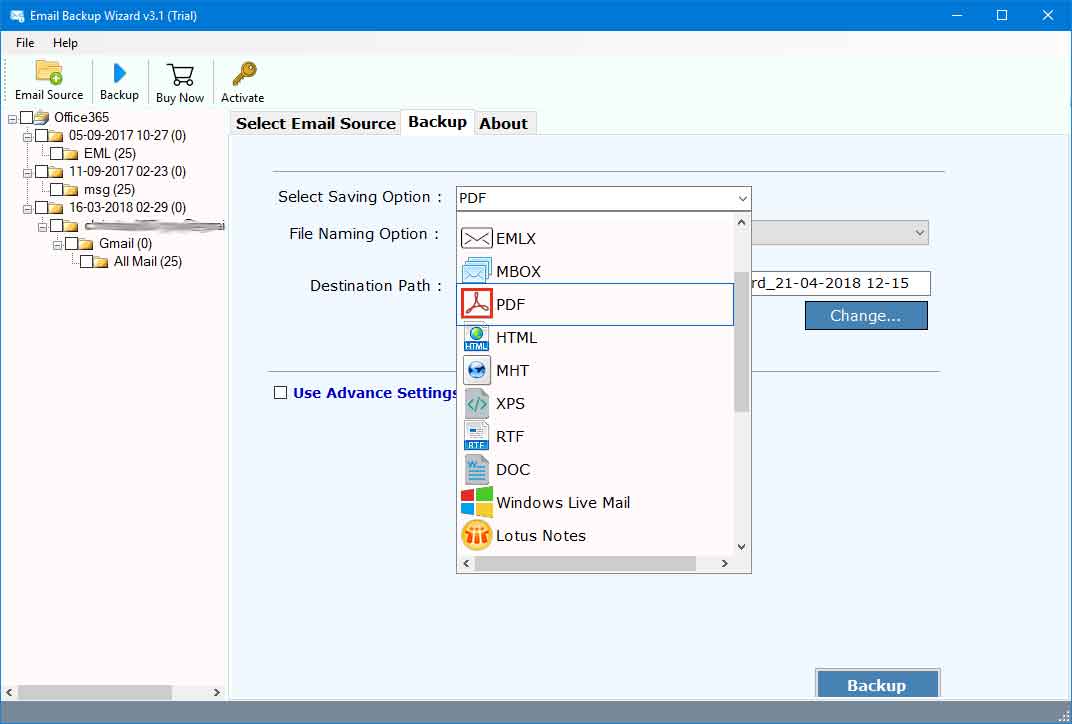This screenshot has height=724, width=1072.
Task: Click dropdown list scroll up arrow
Action: 742,222
